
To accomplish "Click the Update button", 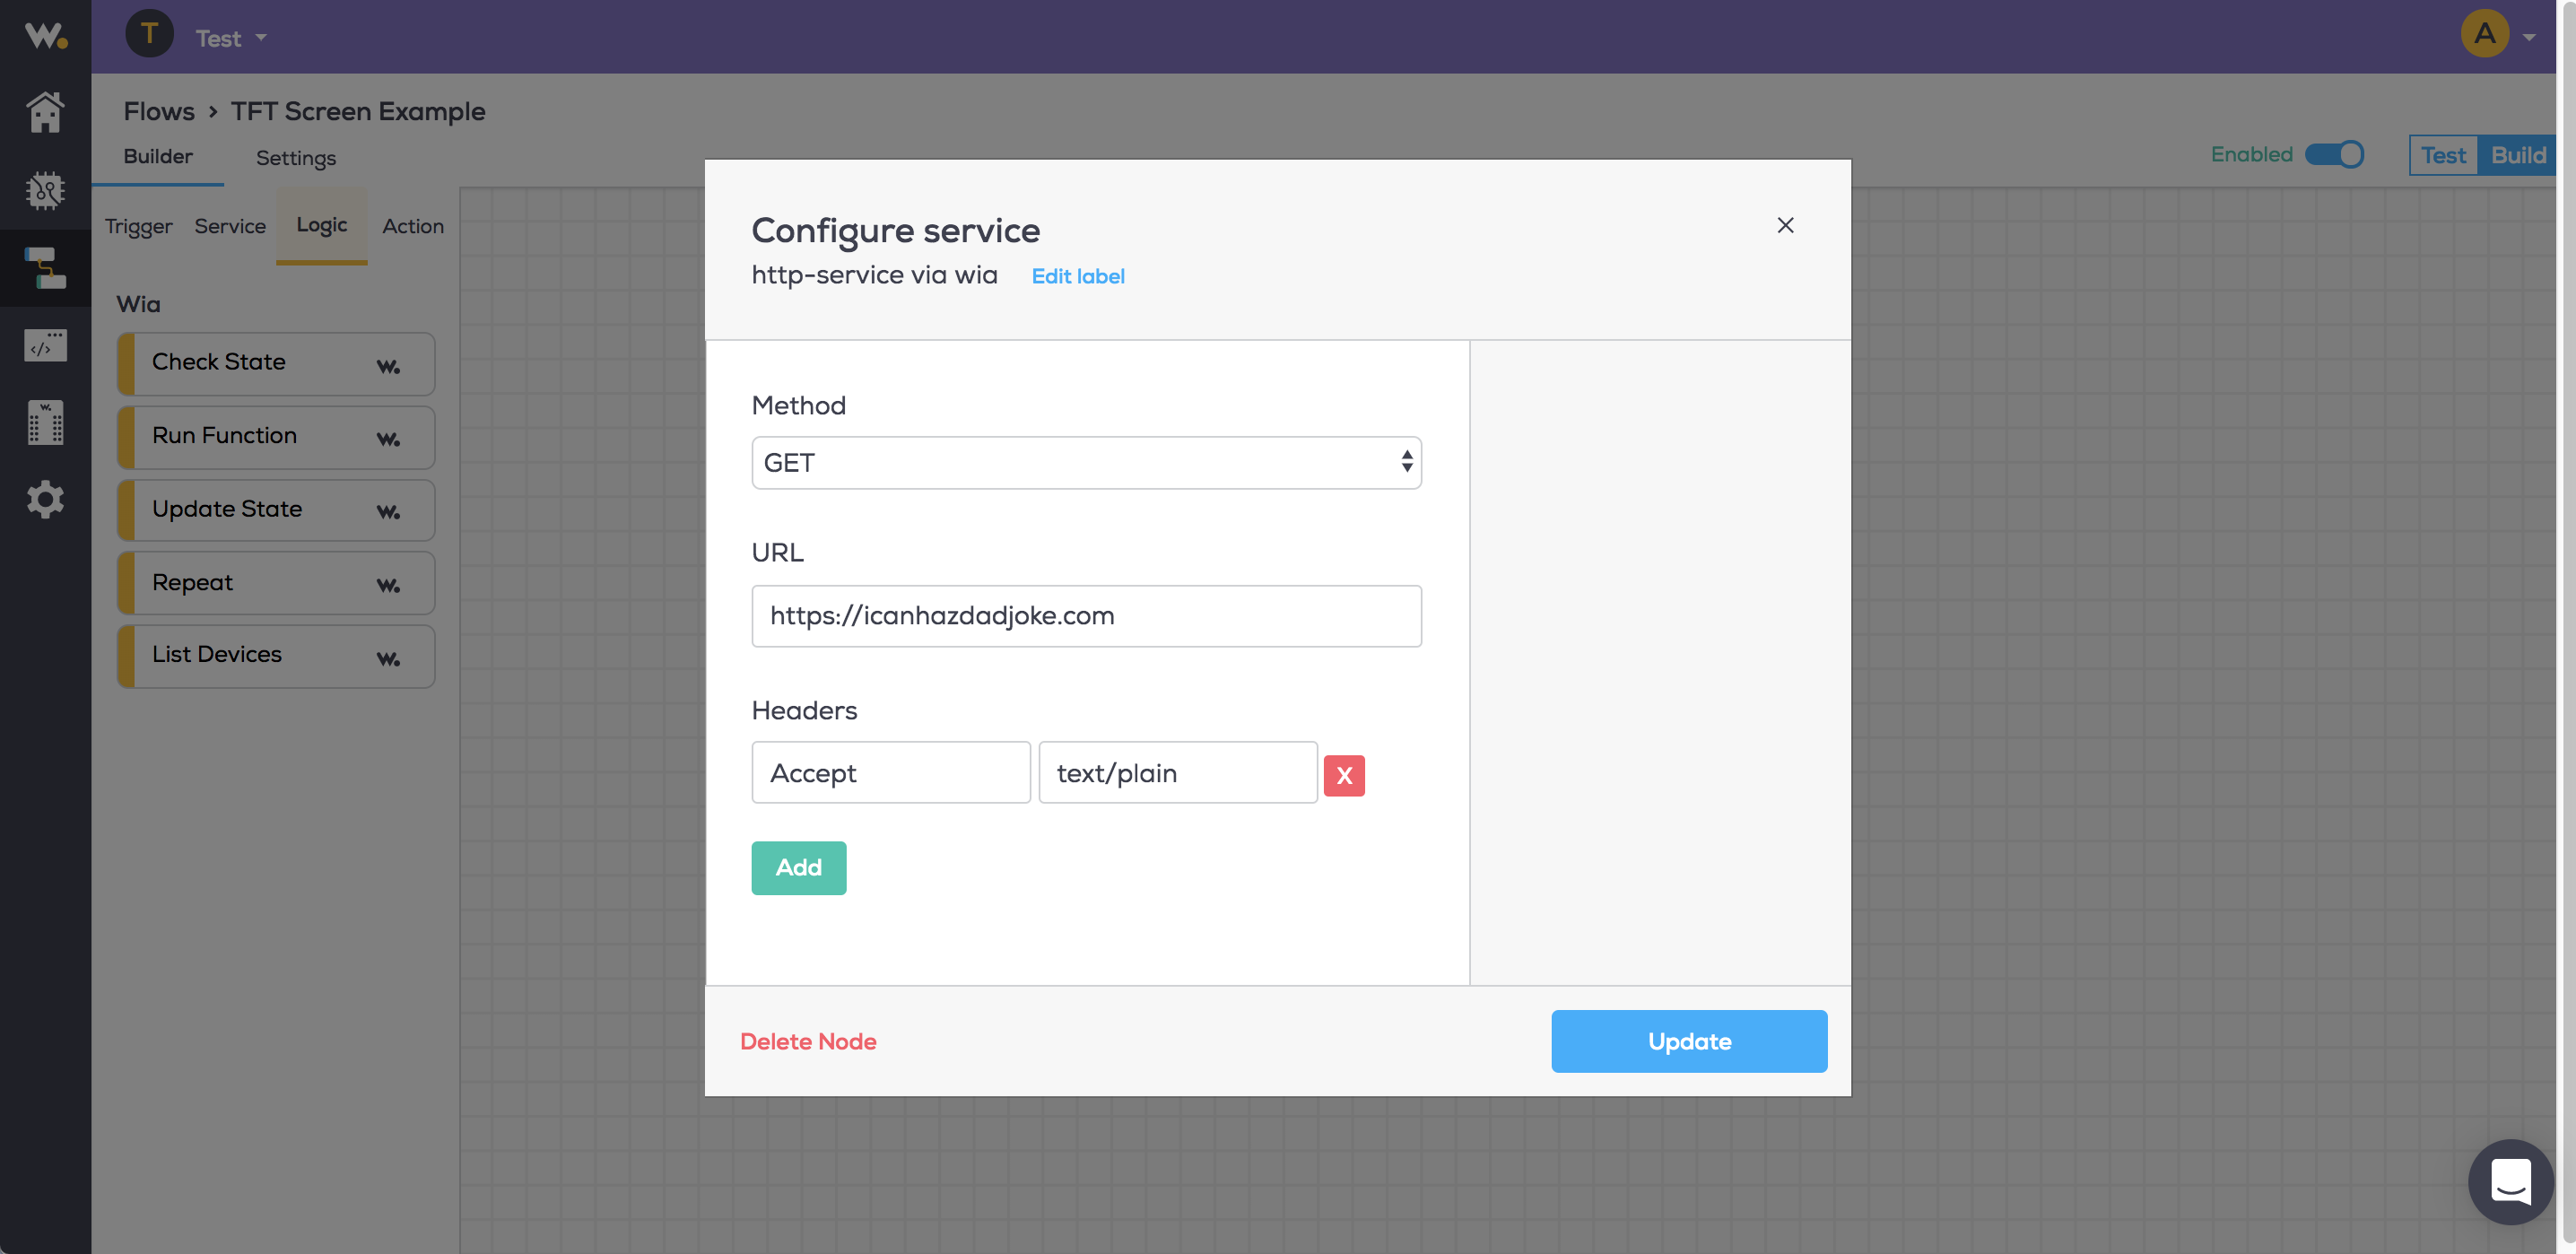I will tap(1688, 1041).
